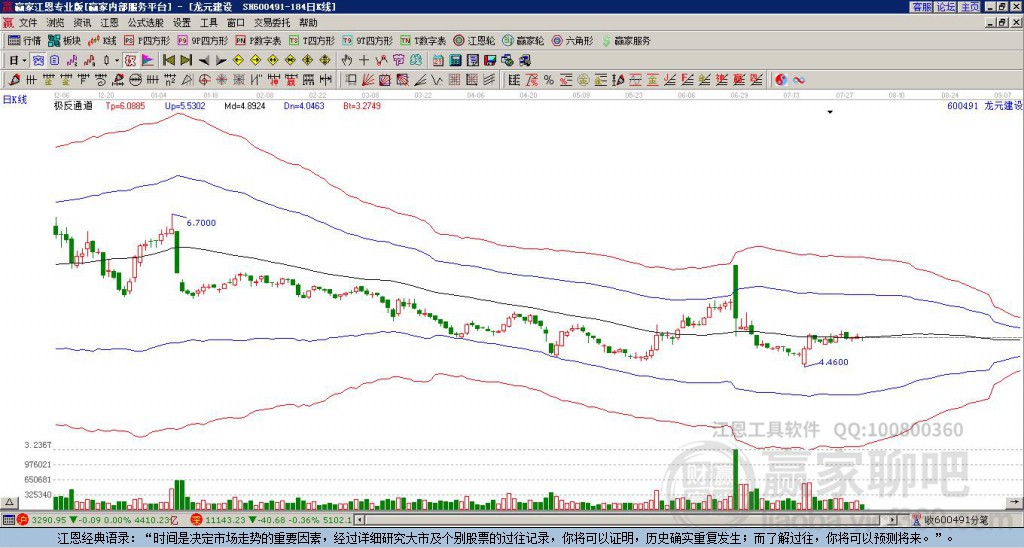Select the circled 金 golden ratio tool
This screenshot has height=548, width=1024.
pyautogui.click(x=583, y=80)
